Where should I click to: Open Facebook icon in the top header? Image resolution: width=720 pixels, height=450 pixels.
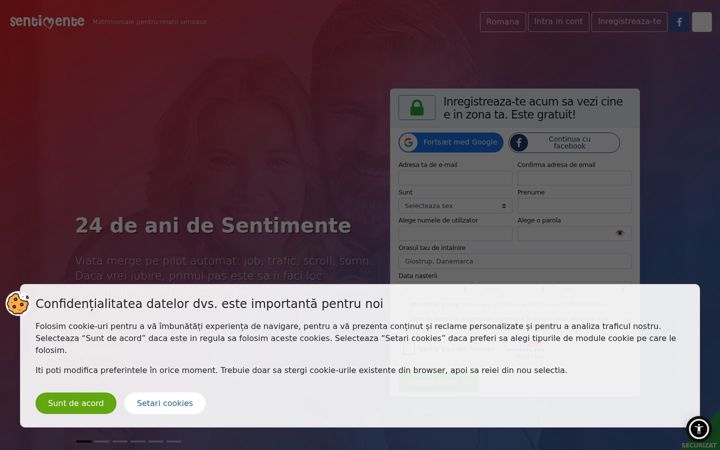point(679,22)
